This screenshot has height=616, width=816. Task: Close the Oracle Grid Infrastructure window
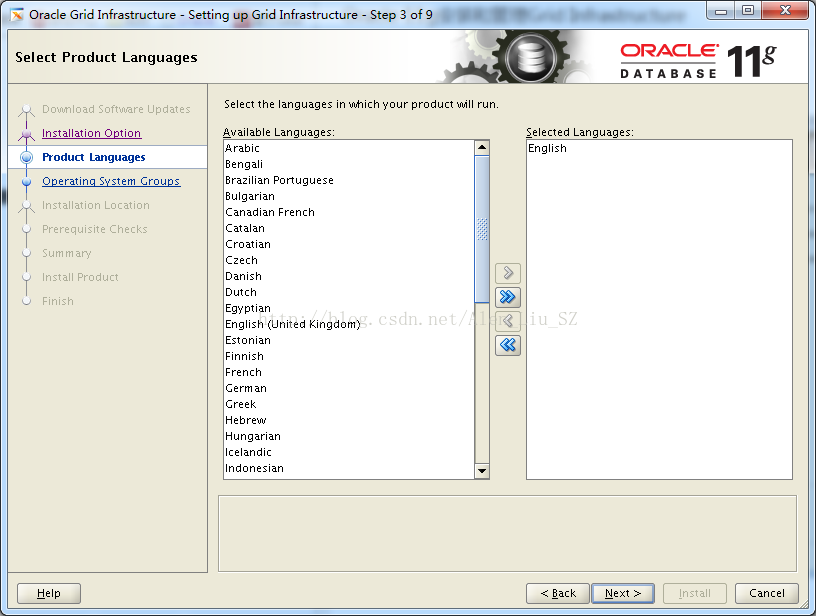(785, 10)
